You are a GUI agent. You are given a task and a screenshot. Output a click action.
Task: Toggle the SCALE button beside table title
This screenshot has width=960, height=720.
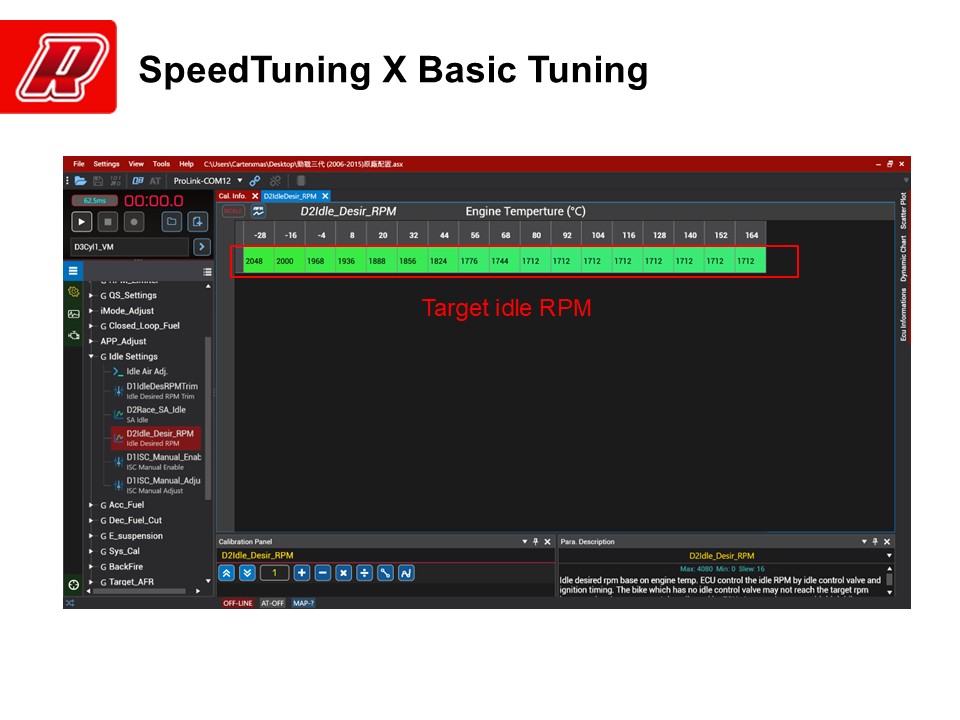coord(233,212)
